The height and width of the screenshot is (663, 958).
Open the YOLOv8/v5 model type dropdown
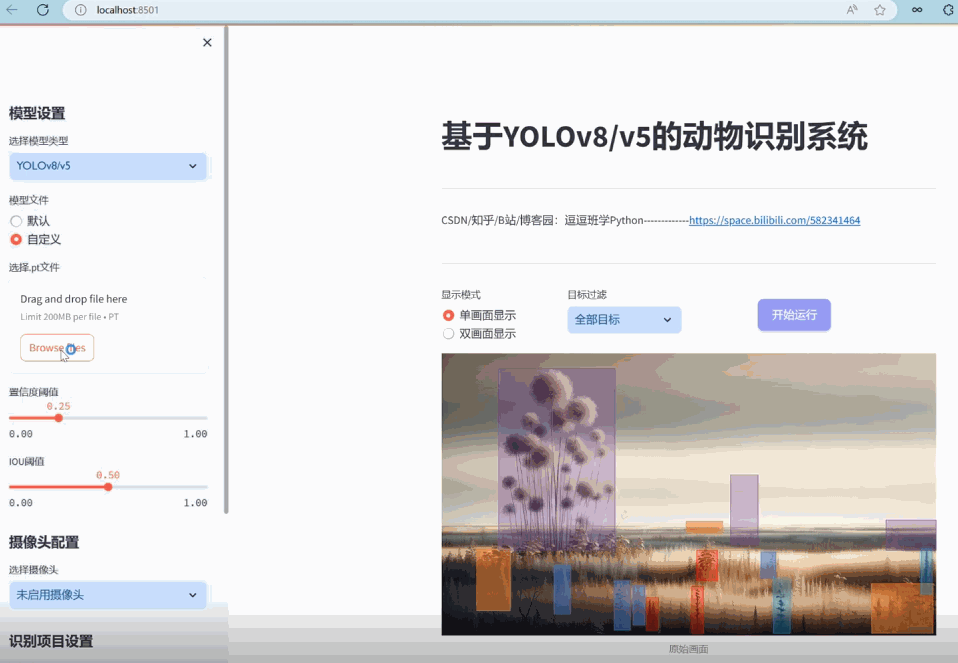pos(107,166)
